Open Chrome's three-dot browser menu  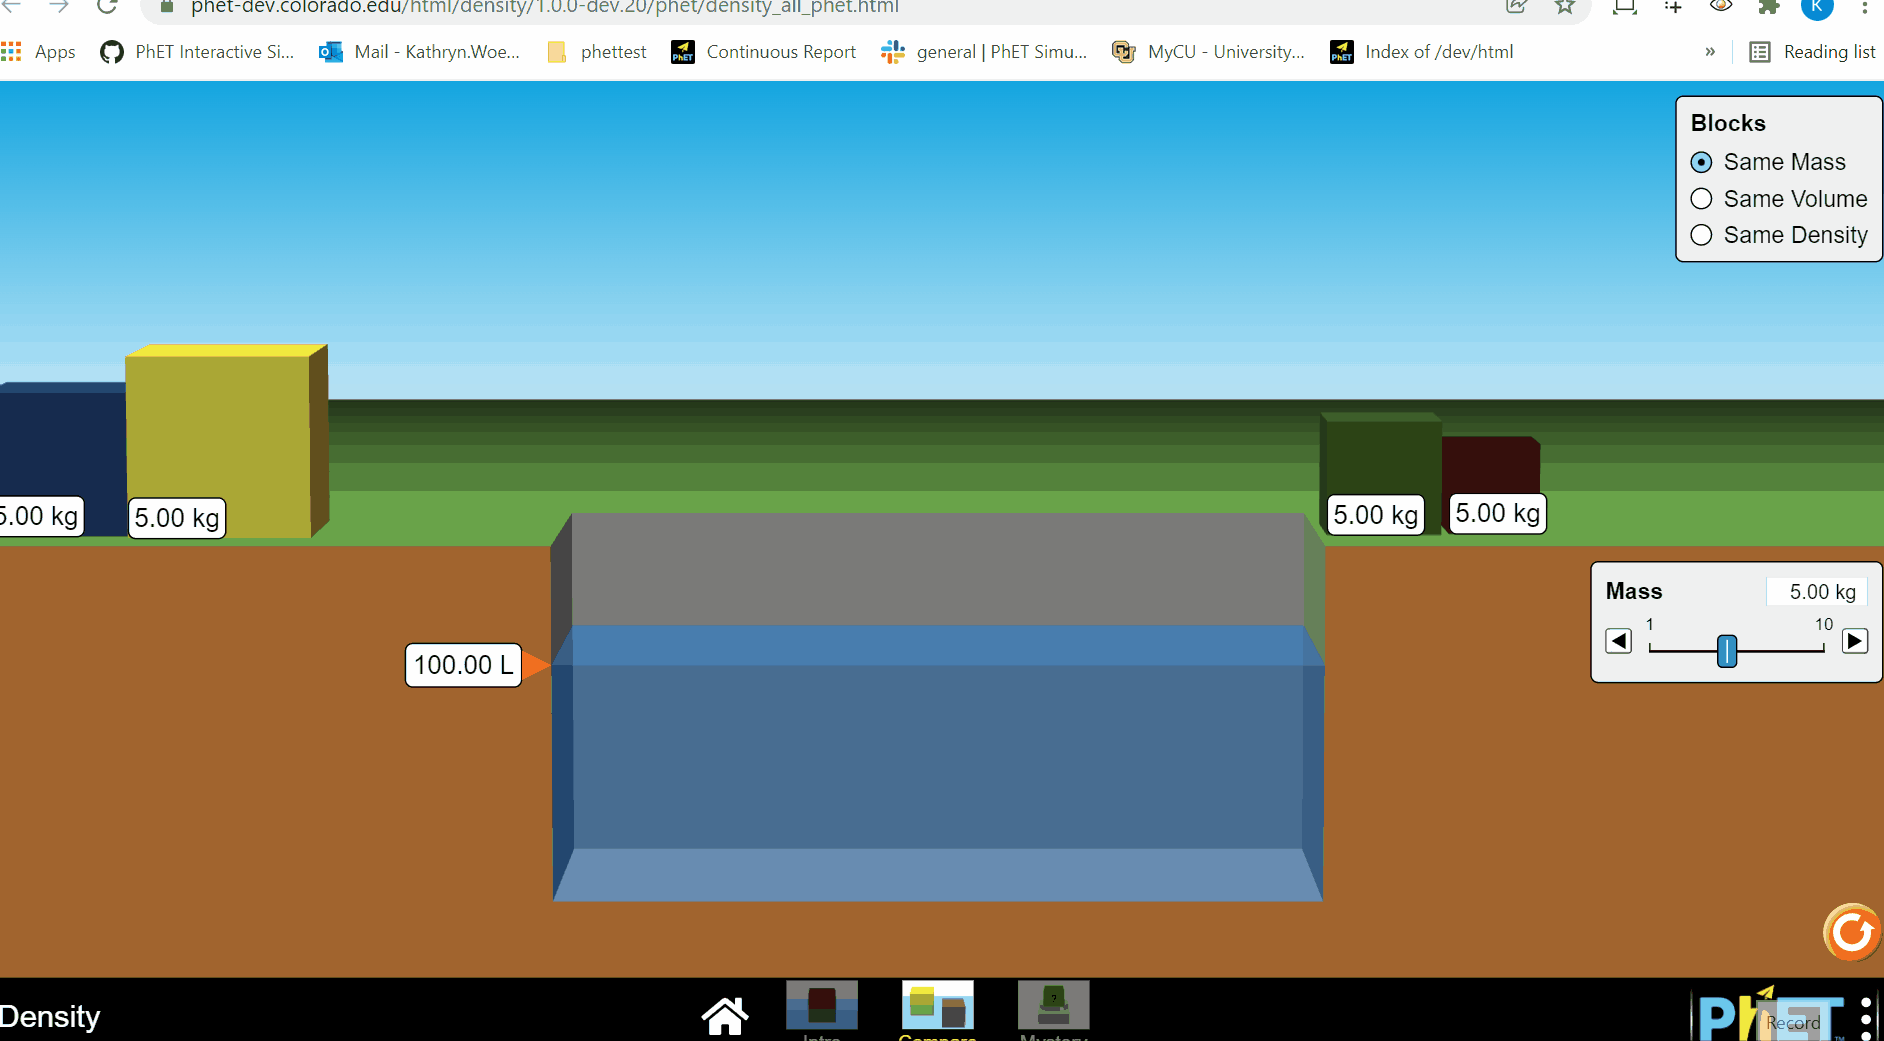point(1866,8)
